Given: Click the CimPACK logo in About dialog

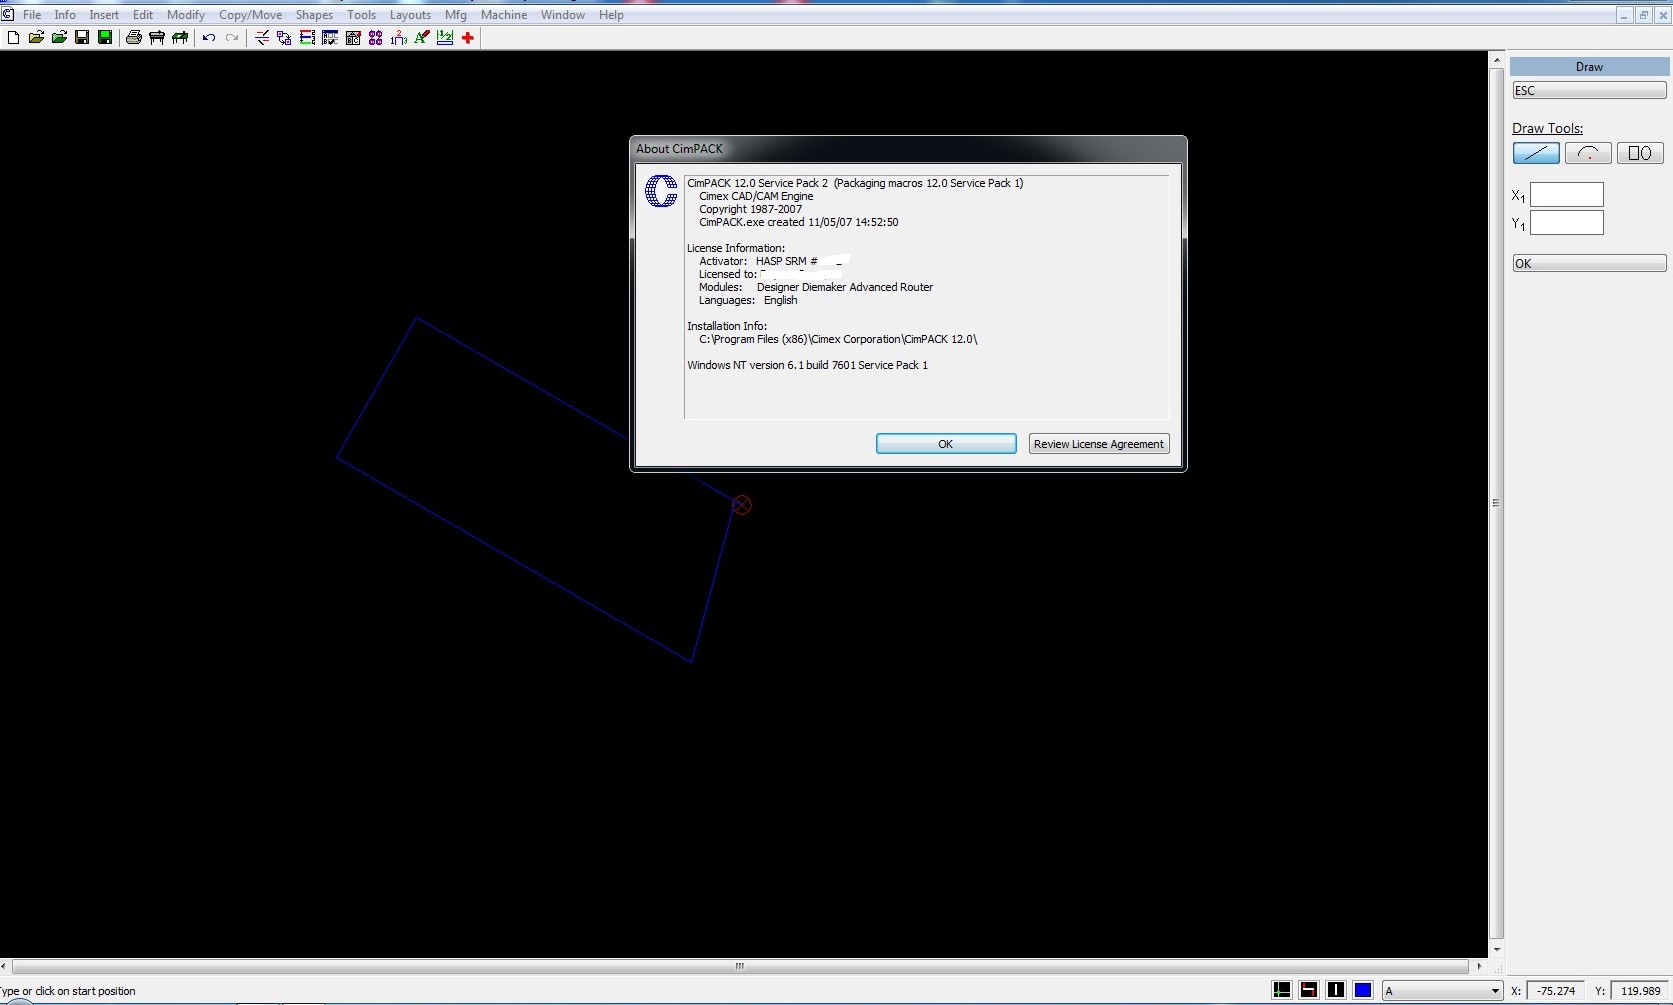Looking at the screenshot, I should tap(661, 190).
